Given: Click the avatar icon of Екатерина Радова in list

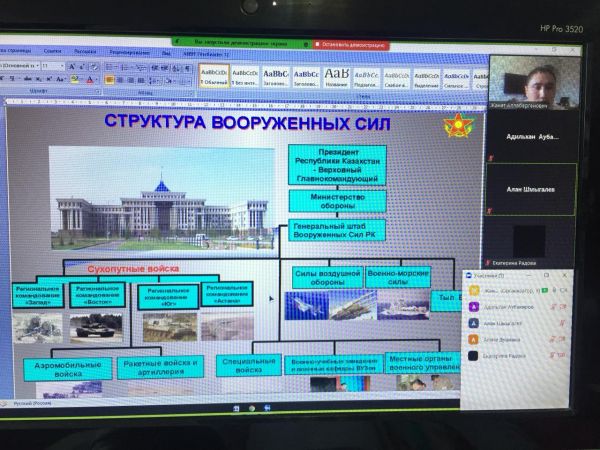Looking at the screenshot, I should 472,355.
